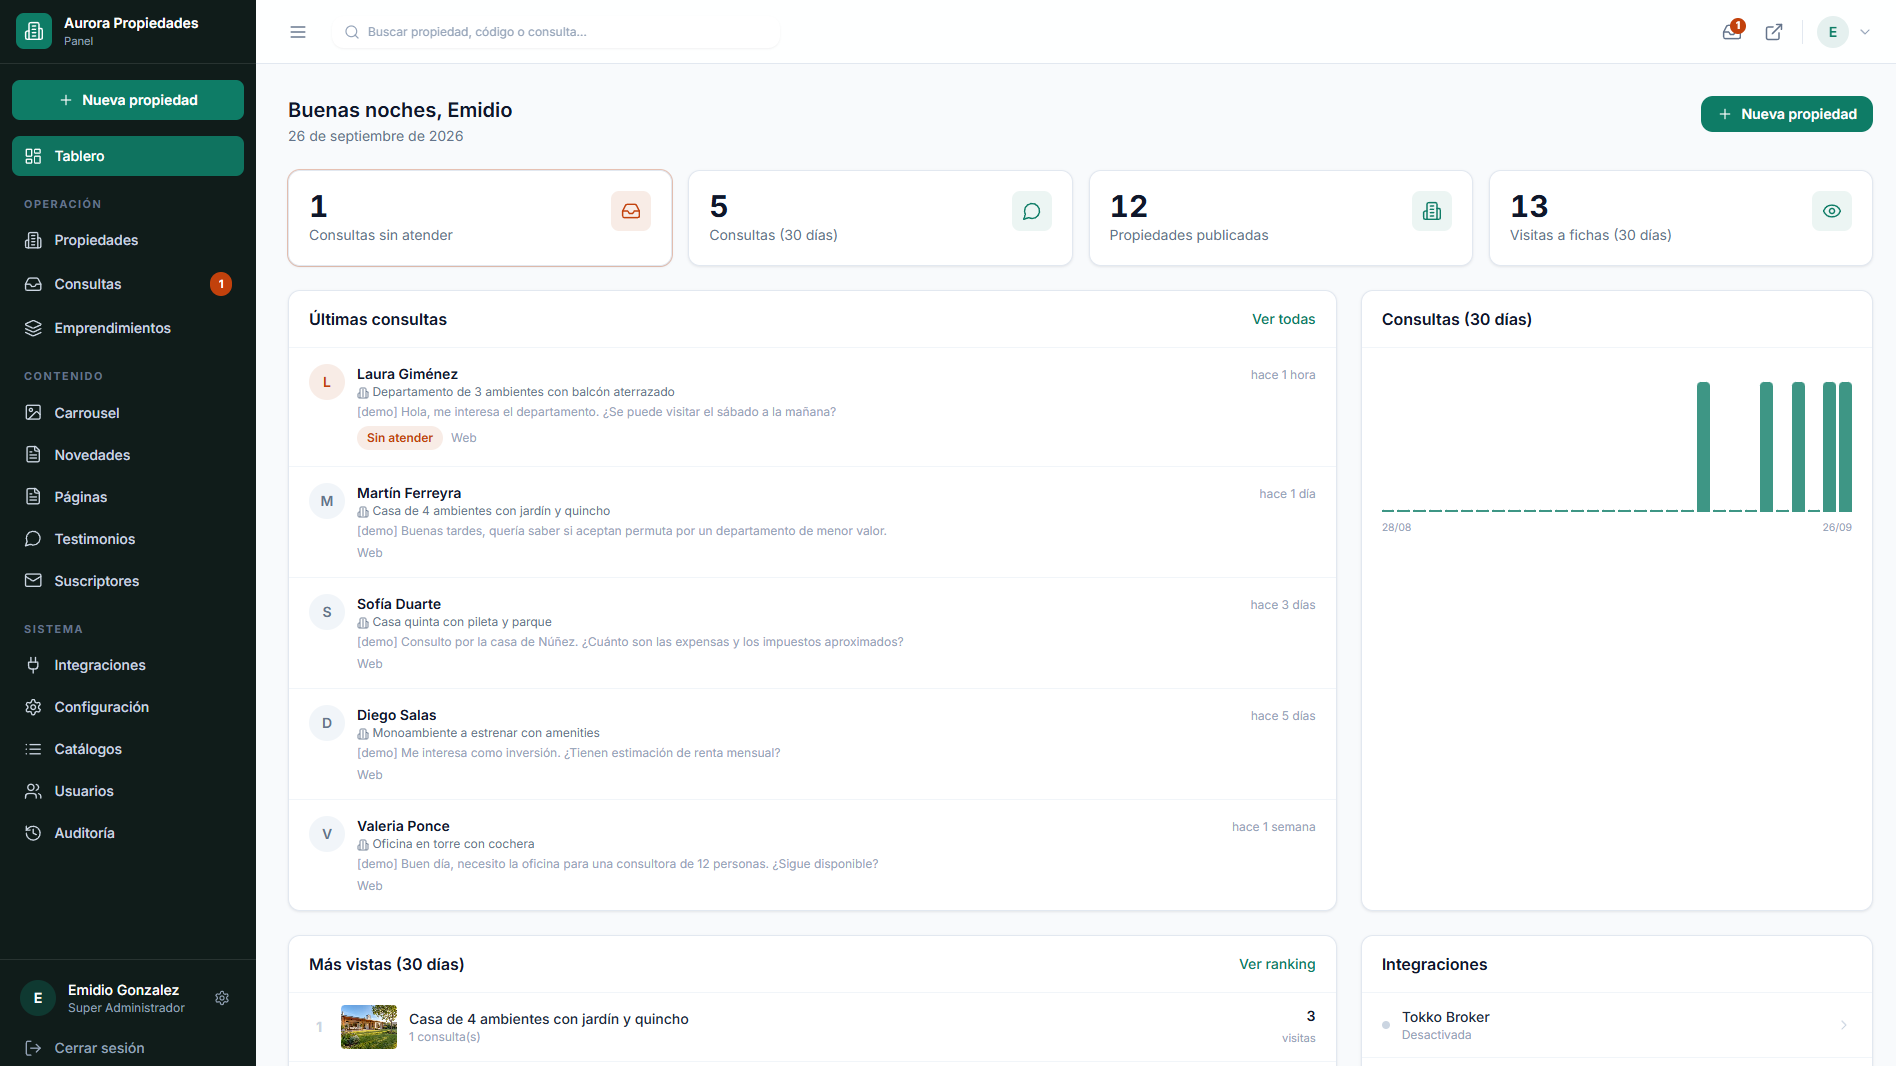Click the user avatar E in header
Screen dimensions: 1896x1066
coord(1832,32)
